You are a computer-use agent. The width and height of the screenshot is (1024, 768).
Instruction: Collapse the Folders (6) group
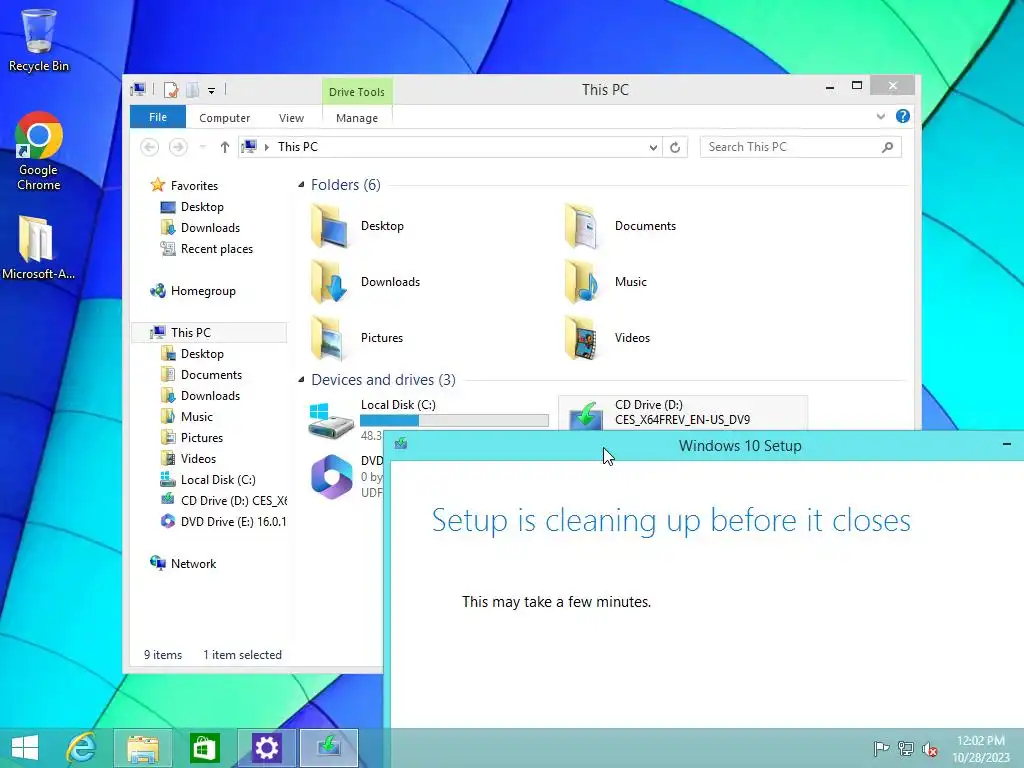point(301,185)
